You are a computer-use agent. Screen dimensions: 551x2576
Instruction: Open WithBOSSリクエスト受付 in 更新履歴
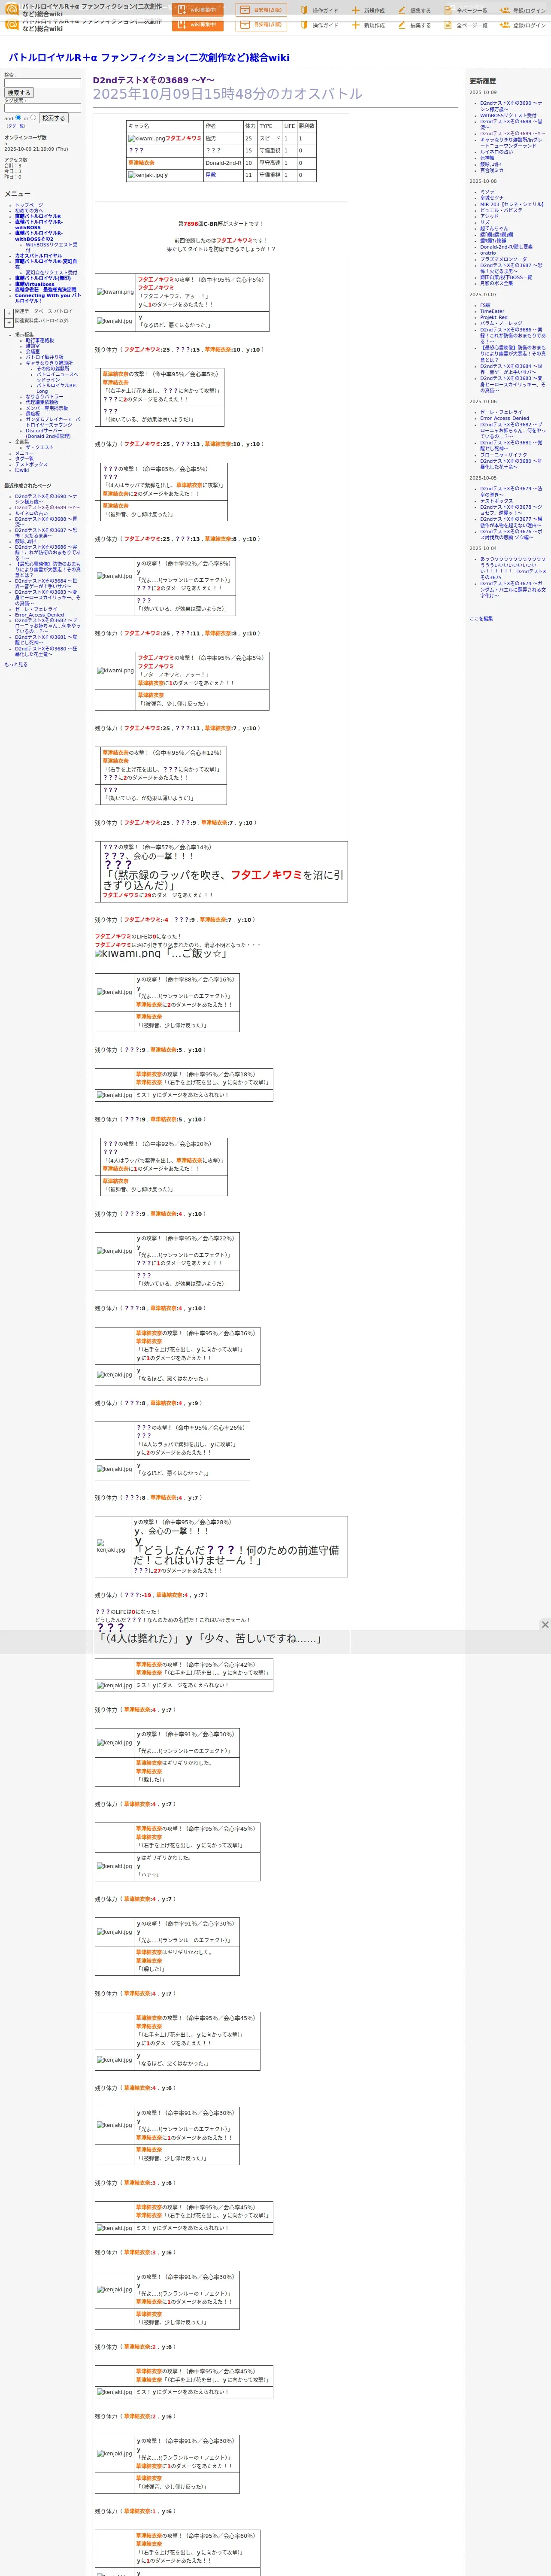(x=508, y=115)
